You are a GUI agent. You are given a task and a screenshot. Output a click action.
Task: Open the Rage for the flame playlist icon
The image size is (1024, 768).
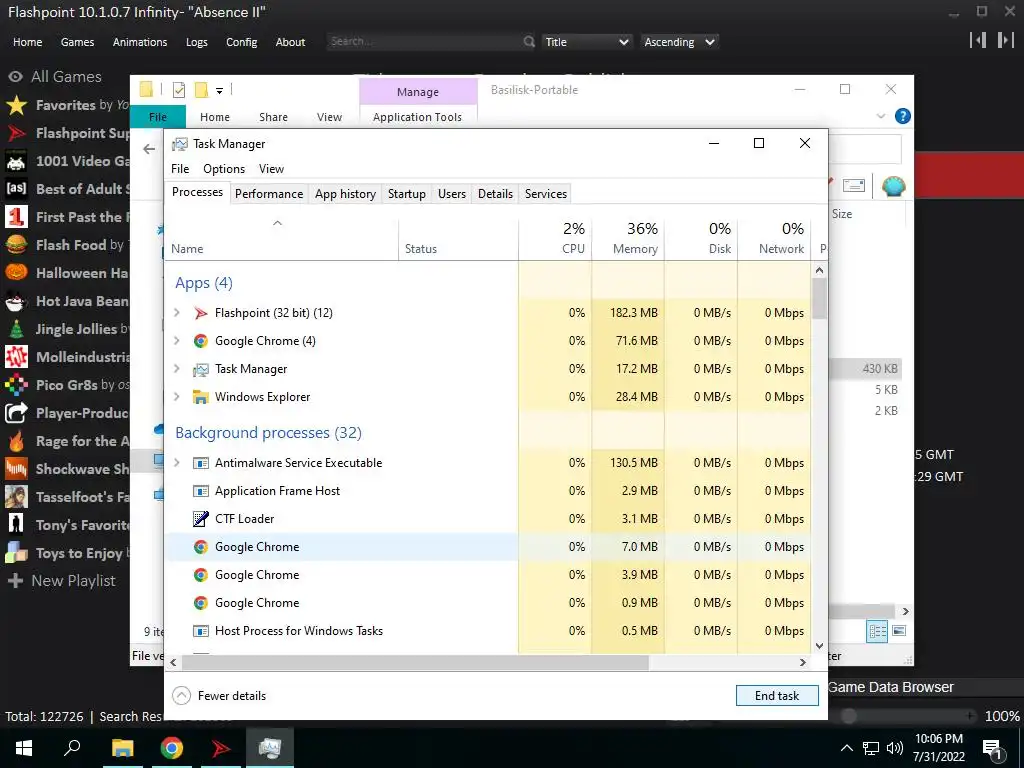coord(16,441)
